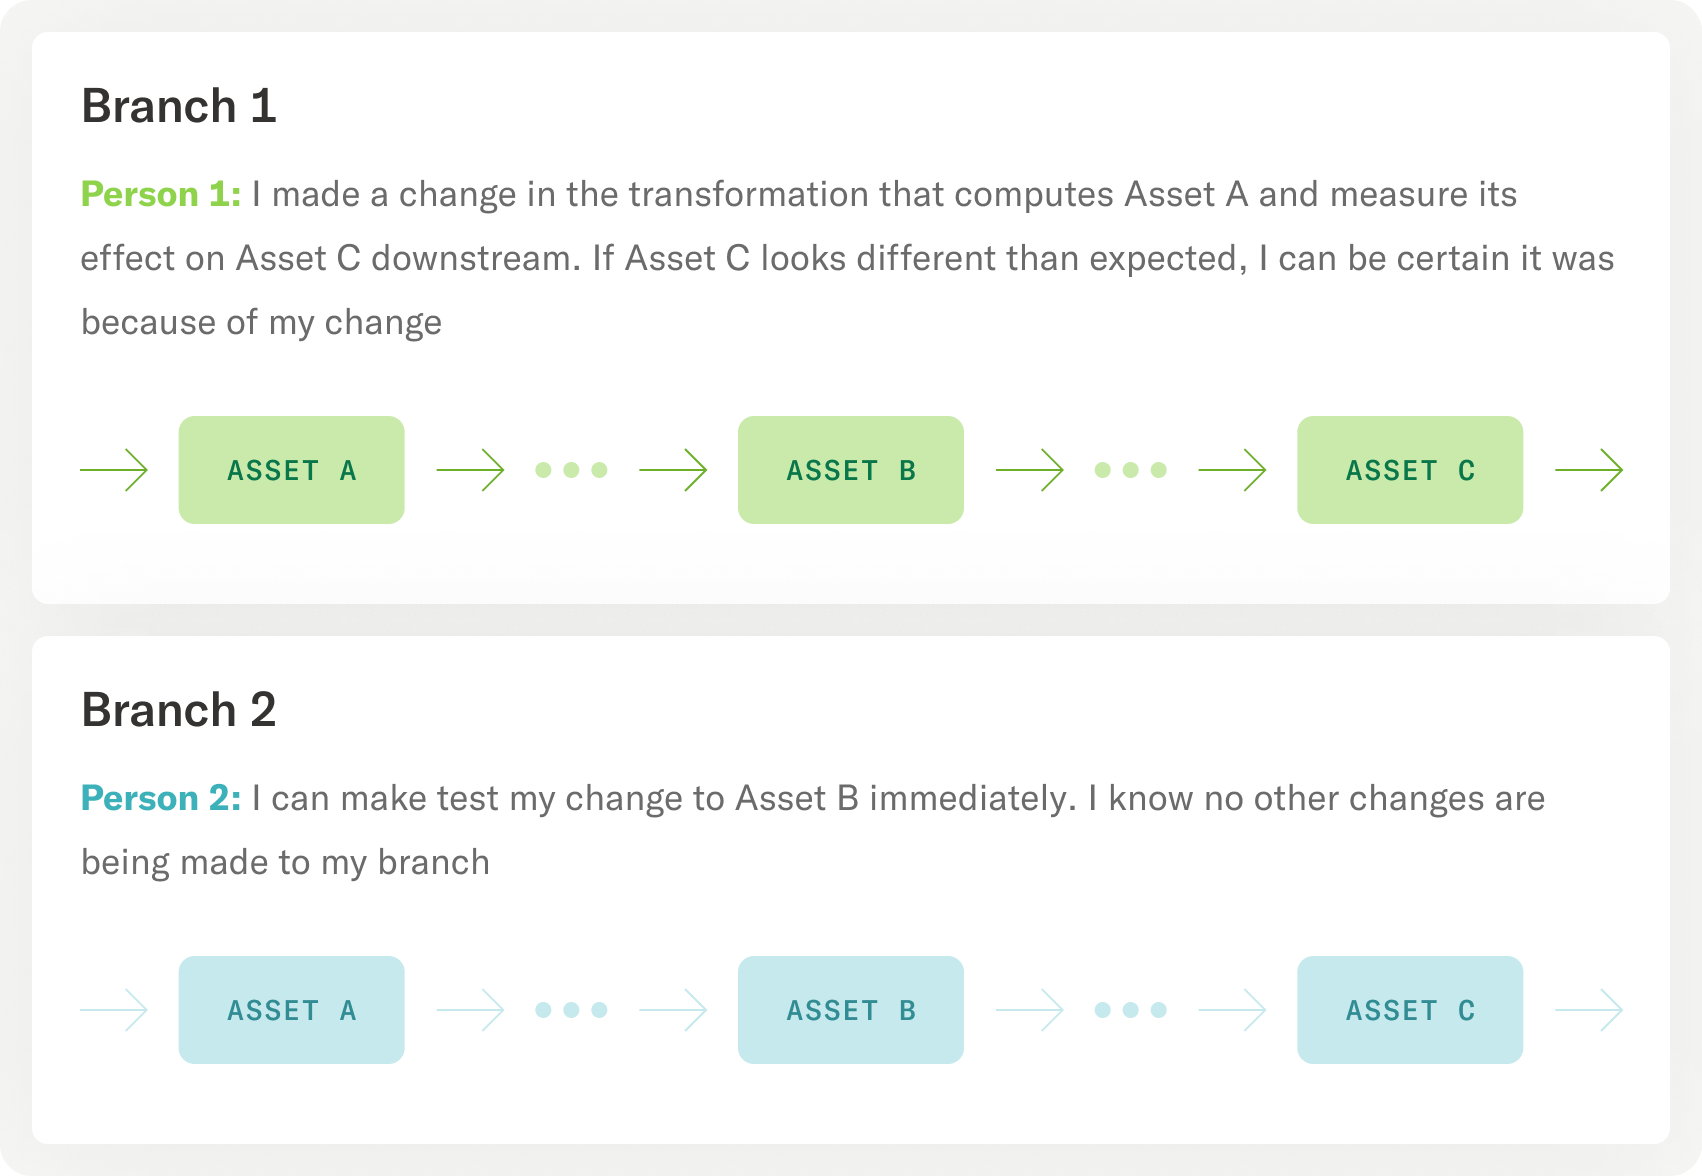Click the green arrow entering green Asset A
The width and height of the screenshot is (1702, 1176).
(114, 470)
